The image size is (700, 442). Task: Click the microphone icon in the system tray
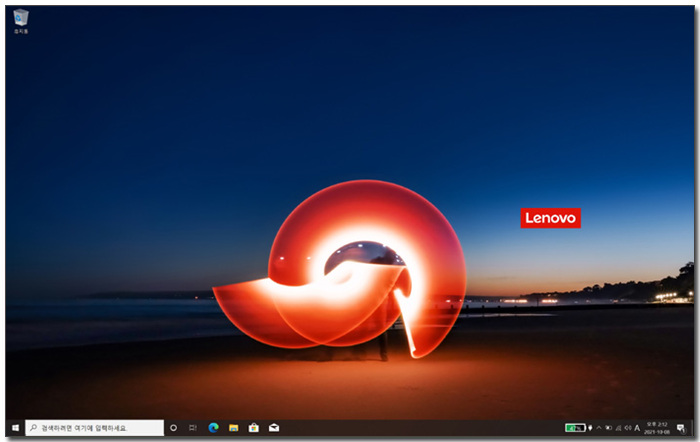(590, 427)
